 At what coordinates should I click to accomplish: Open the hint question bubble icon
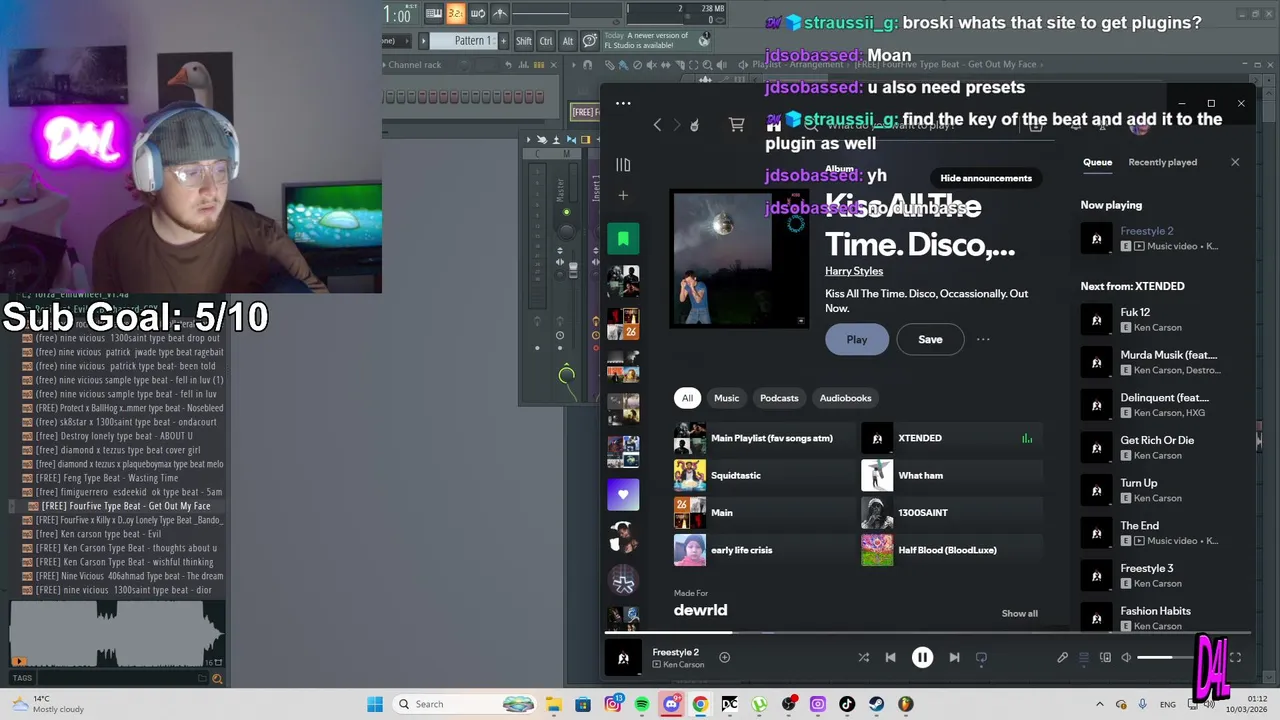(x=590, y=41)
